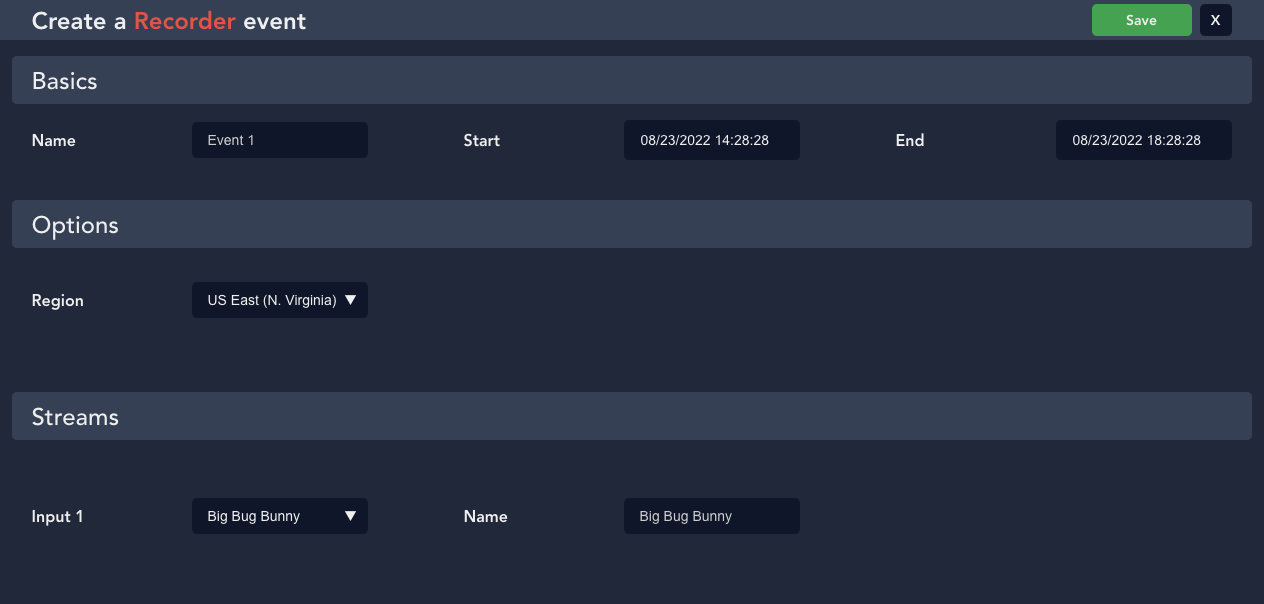This screenshot has height=604, width=1264.
Task: Click the Name field containing Event 1
Action: [279, 140]
